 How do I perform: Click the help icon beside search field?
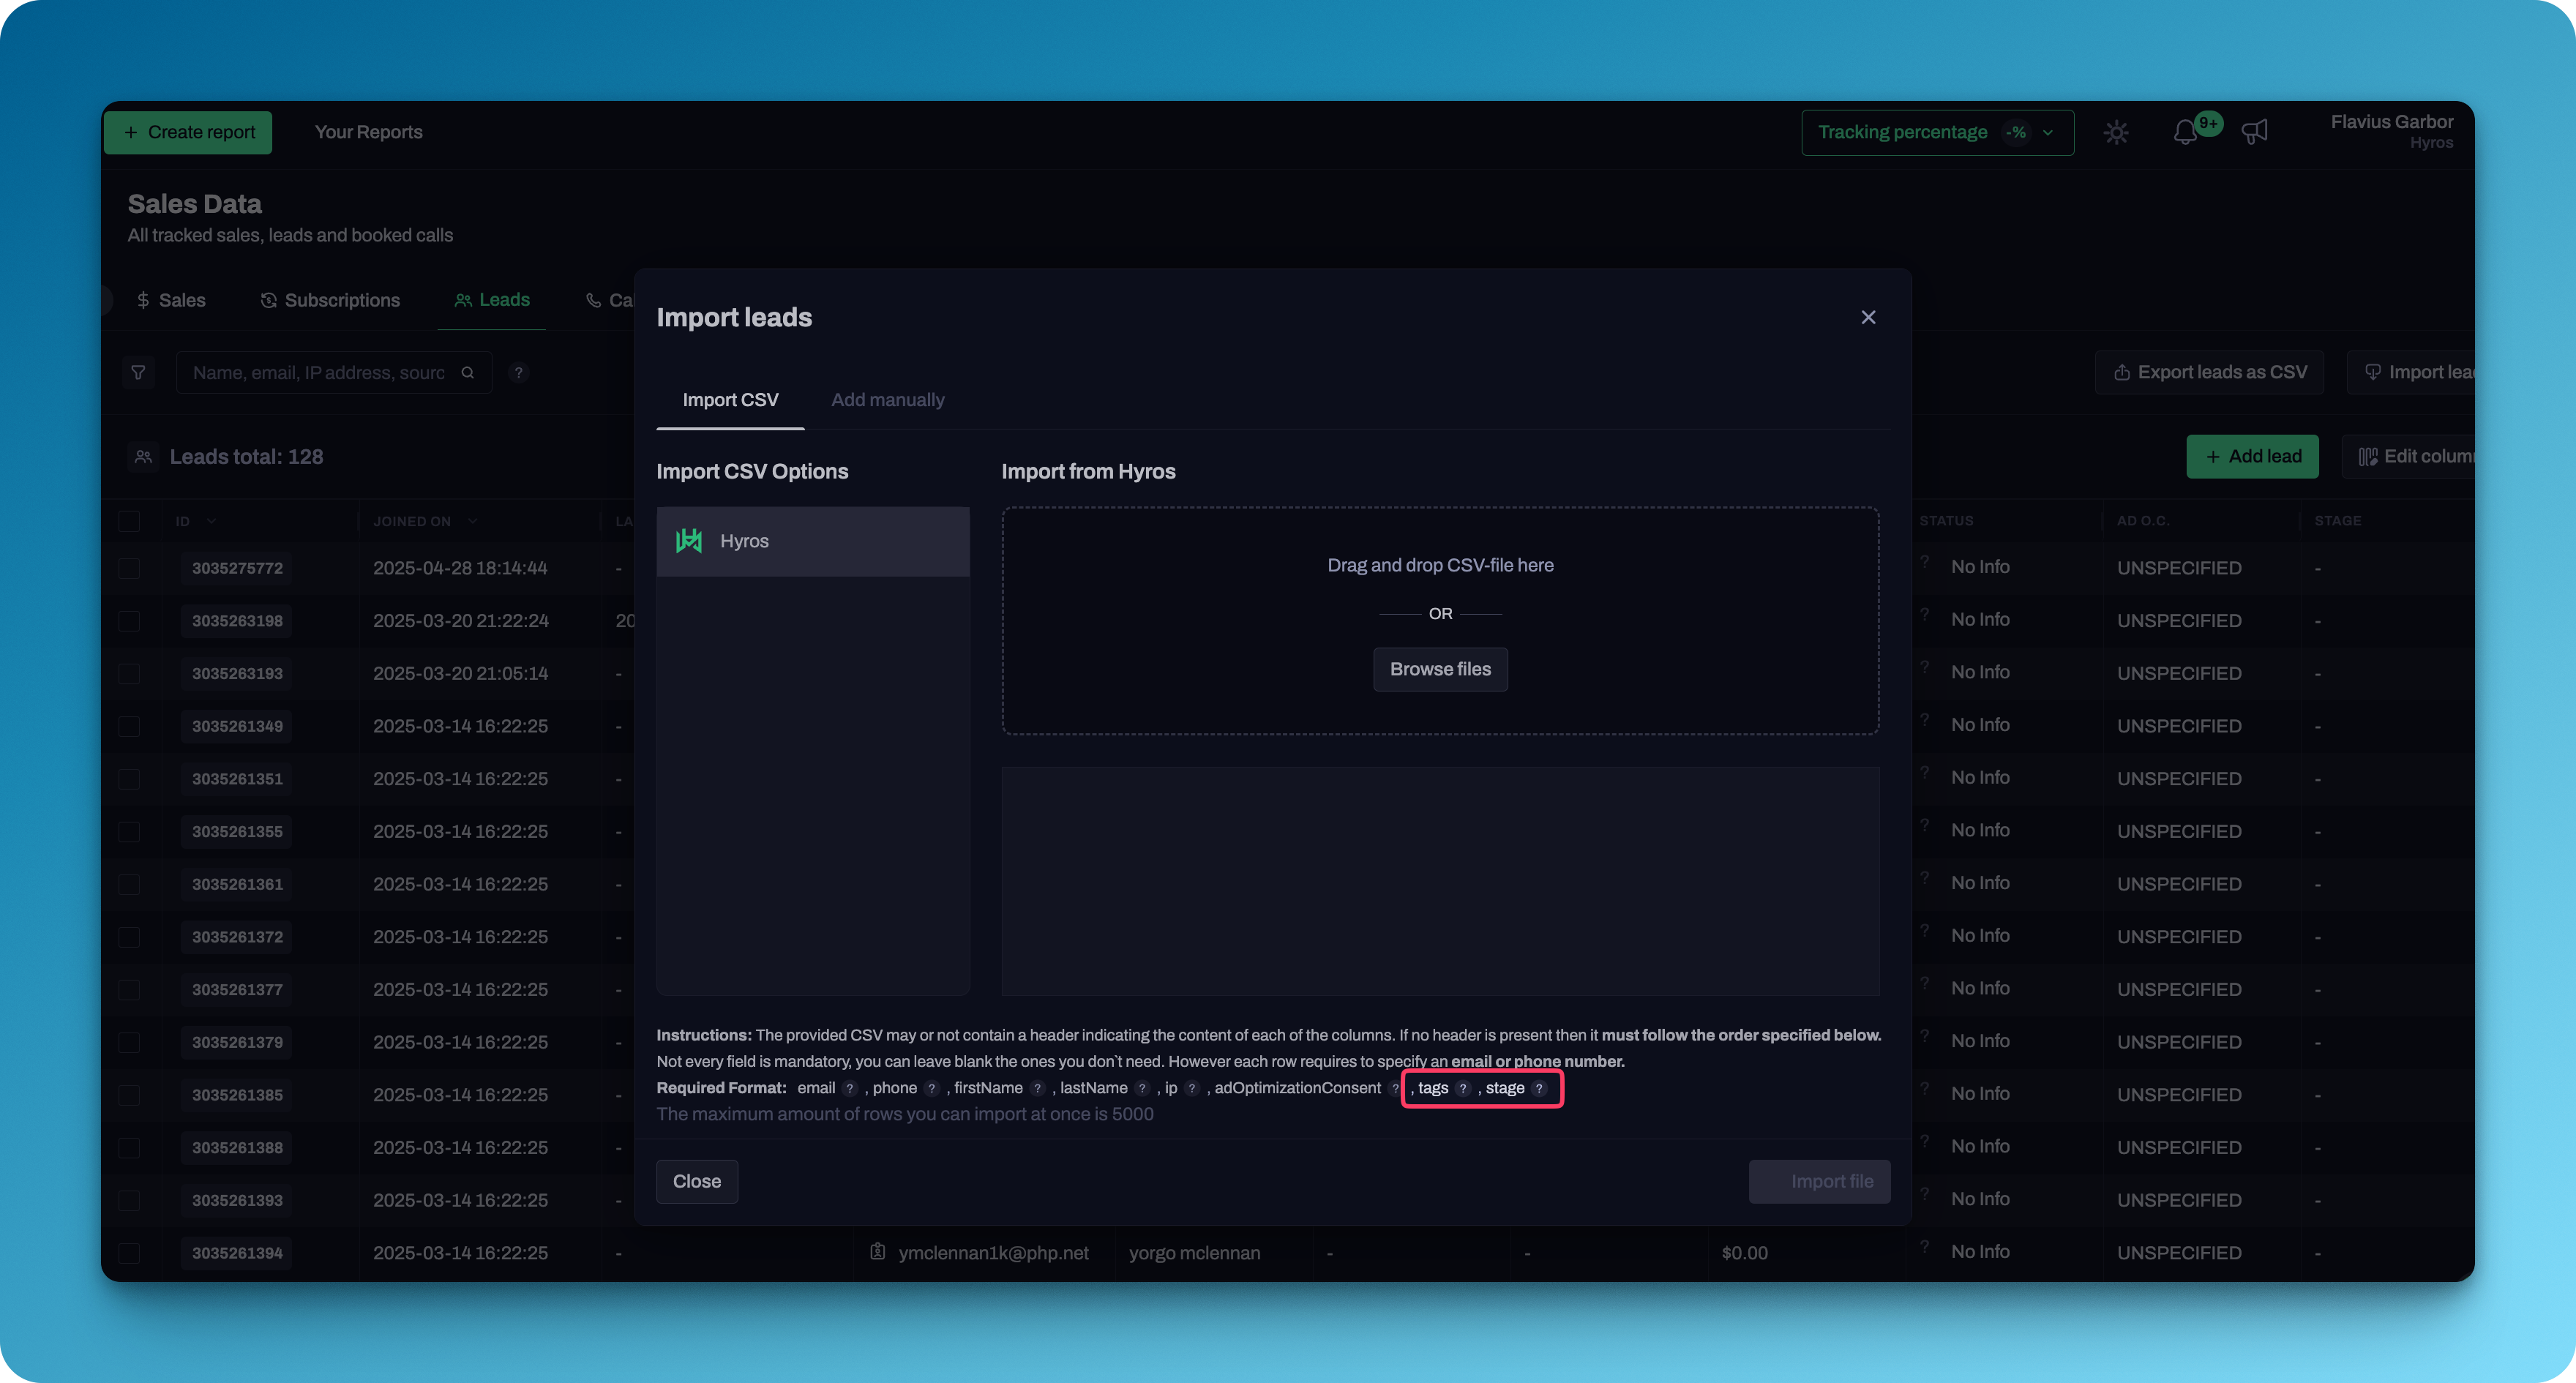click(518, 373)
